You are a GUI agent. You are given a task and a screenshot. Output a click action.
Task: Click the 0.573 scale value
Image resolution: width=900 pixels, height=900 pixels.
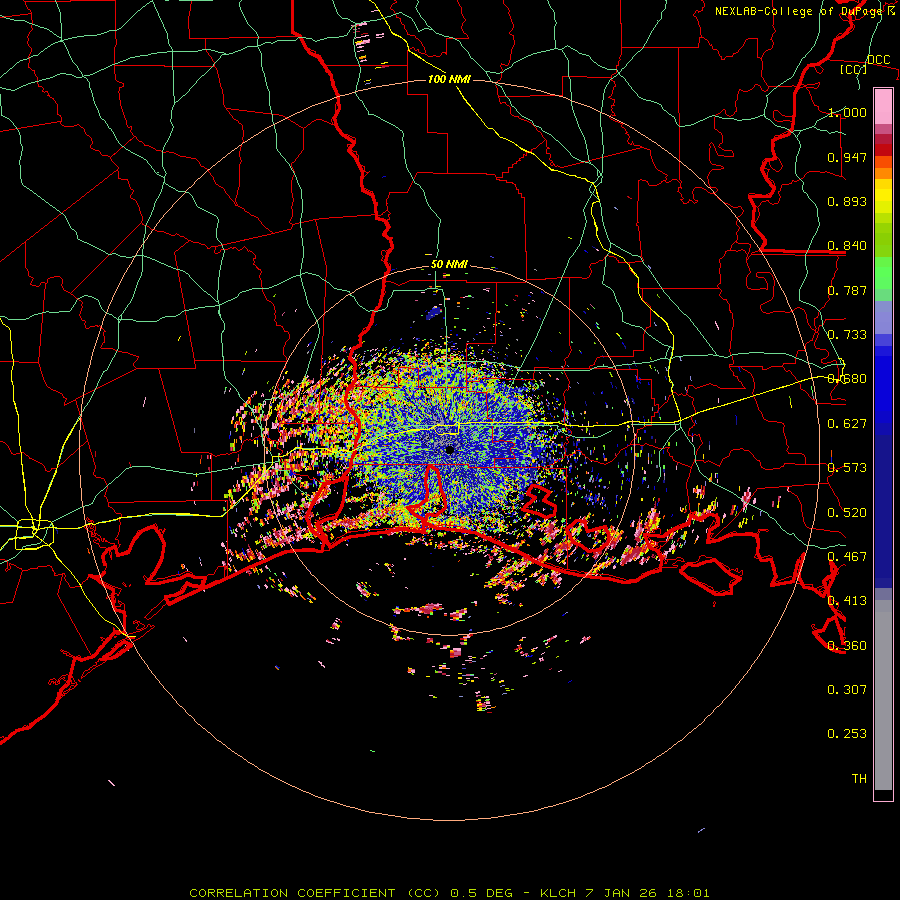pos(847,468)
